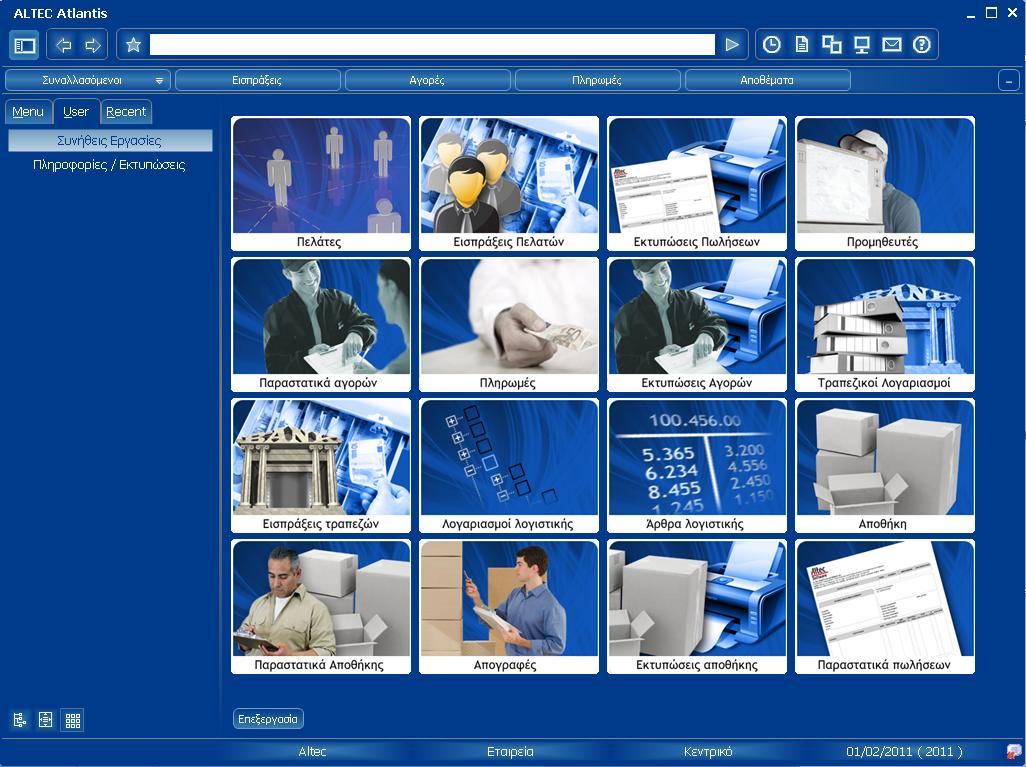Maximize the ALTEC Atlantis window
This screenshot has width=1026, height=767.
[991, 13]
